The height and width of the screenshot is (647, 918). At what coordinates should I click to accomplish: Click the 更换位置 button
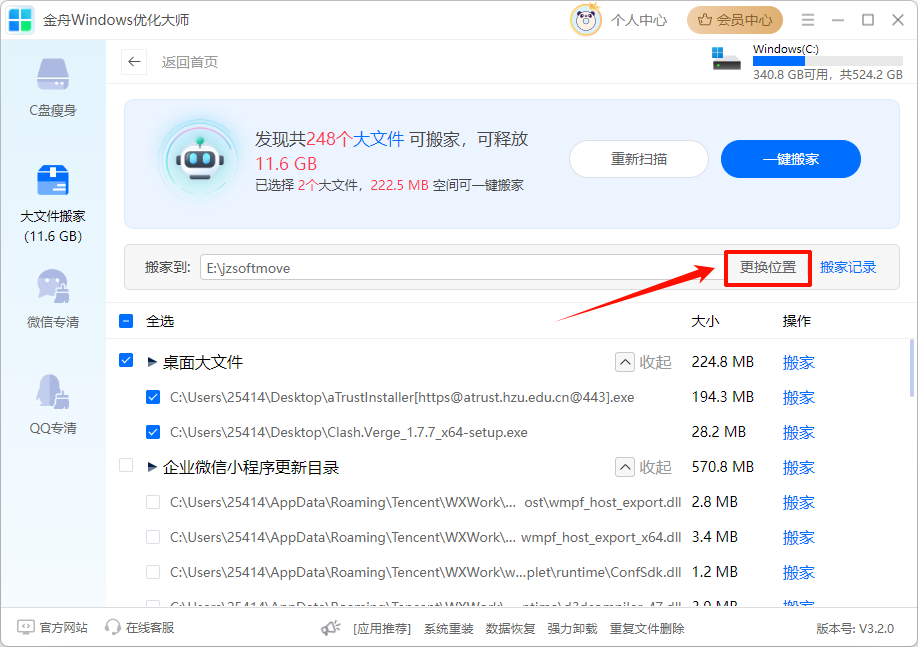(767, 268)
